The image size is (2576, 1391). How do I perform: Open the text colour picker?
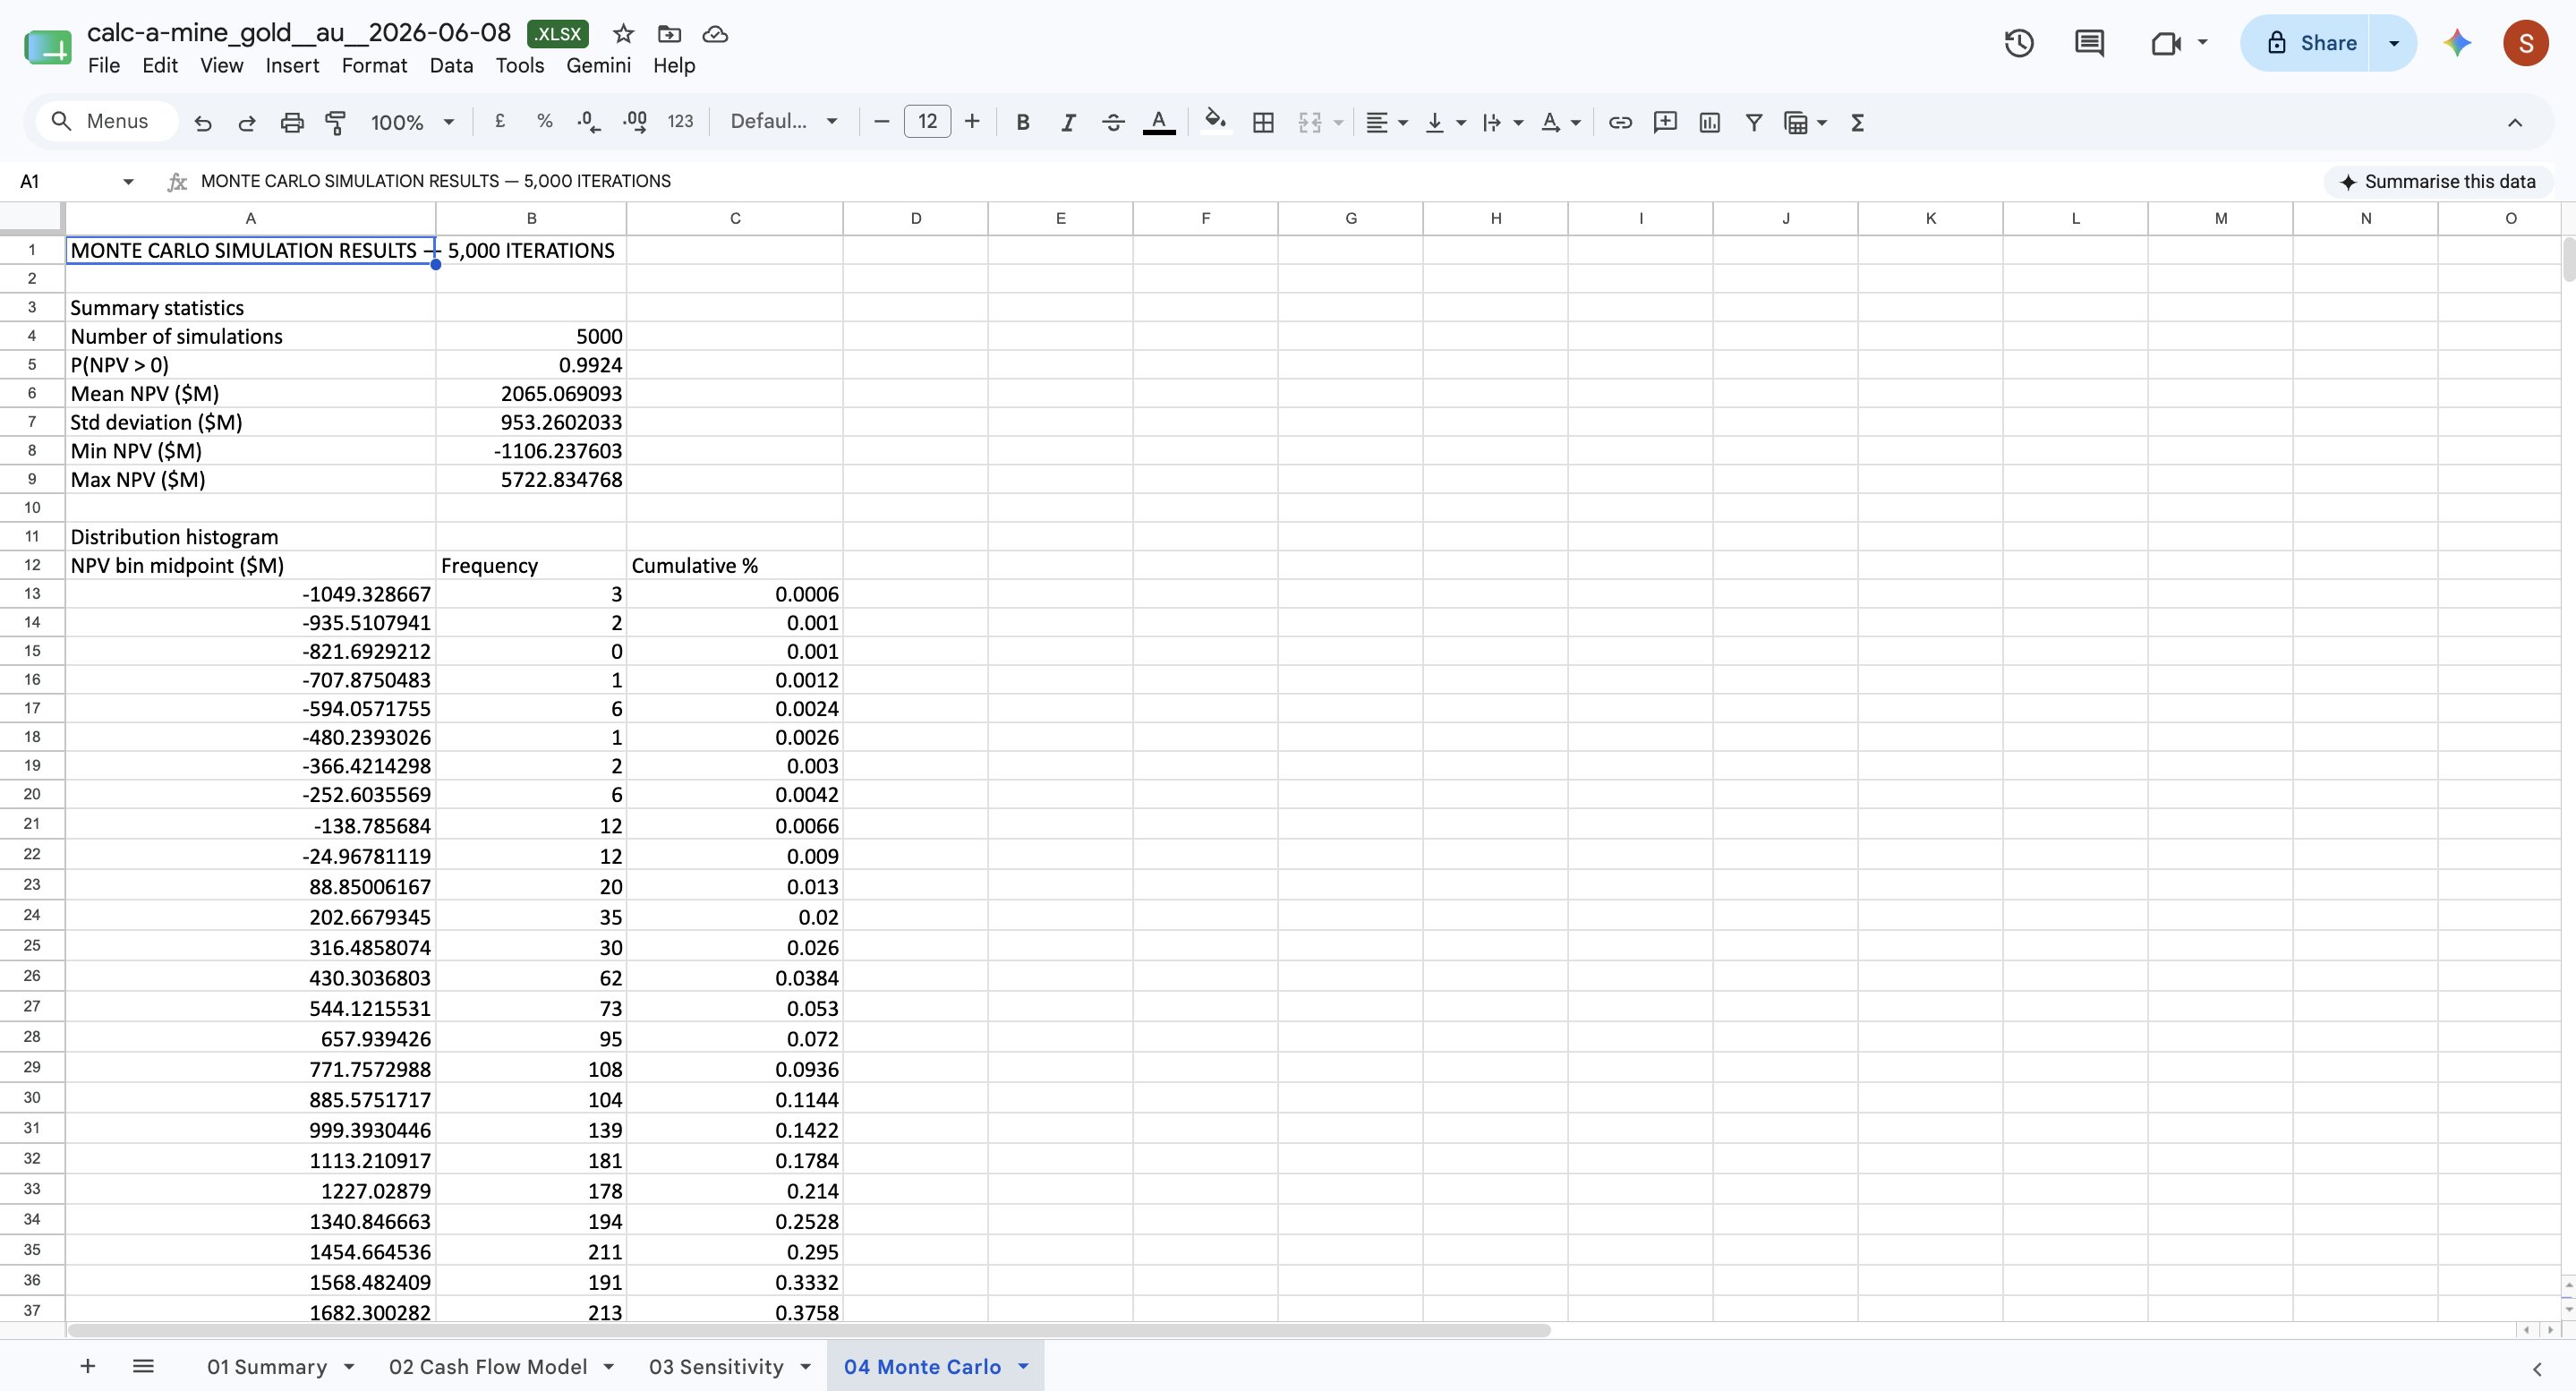tap(1159, 122)
